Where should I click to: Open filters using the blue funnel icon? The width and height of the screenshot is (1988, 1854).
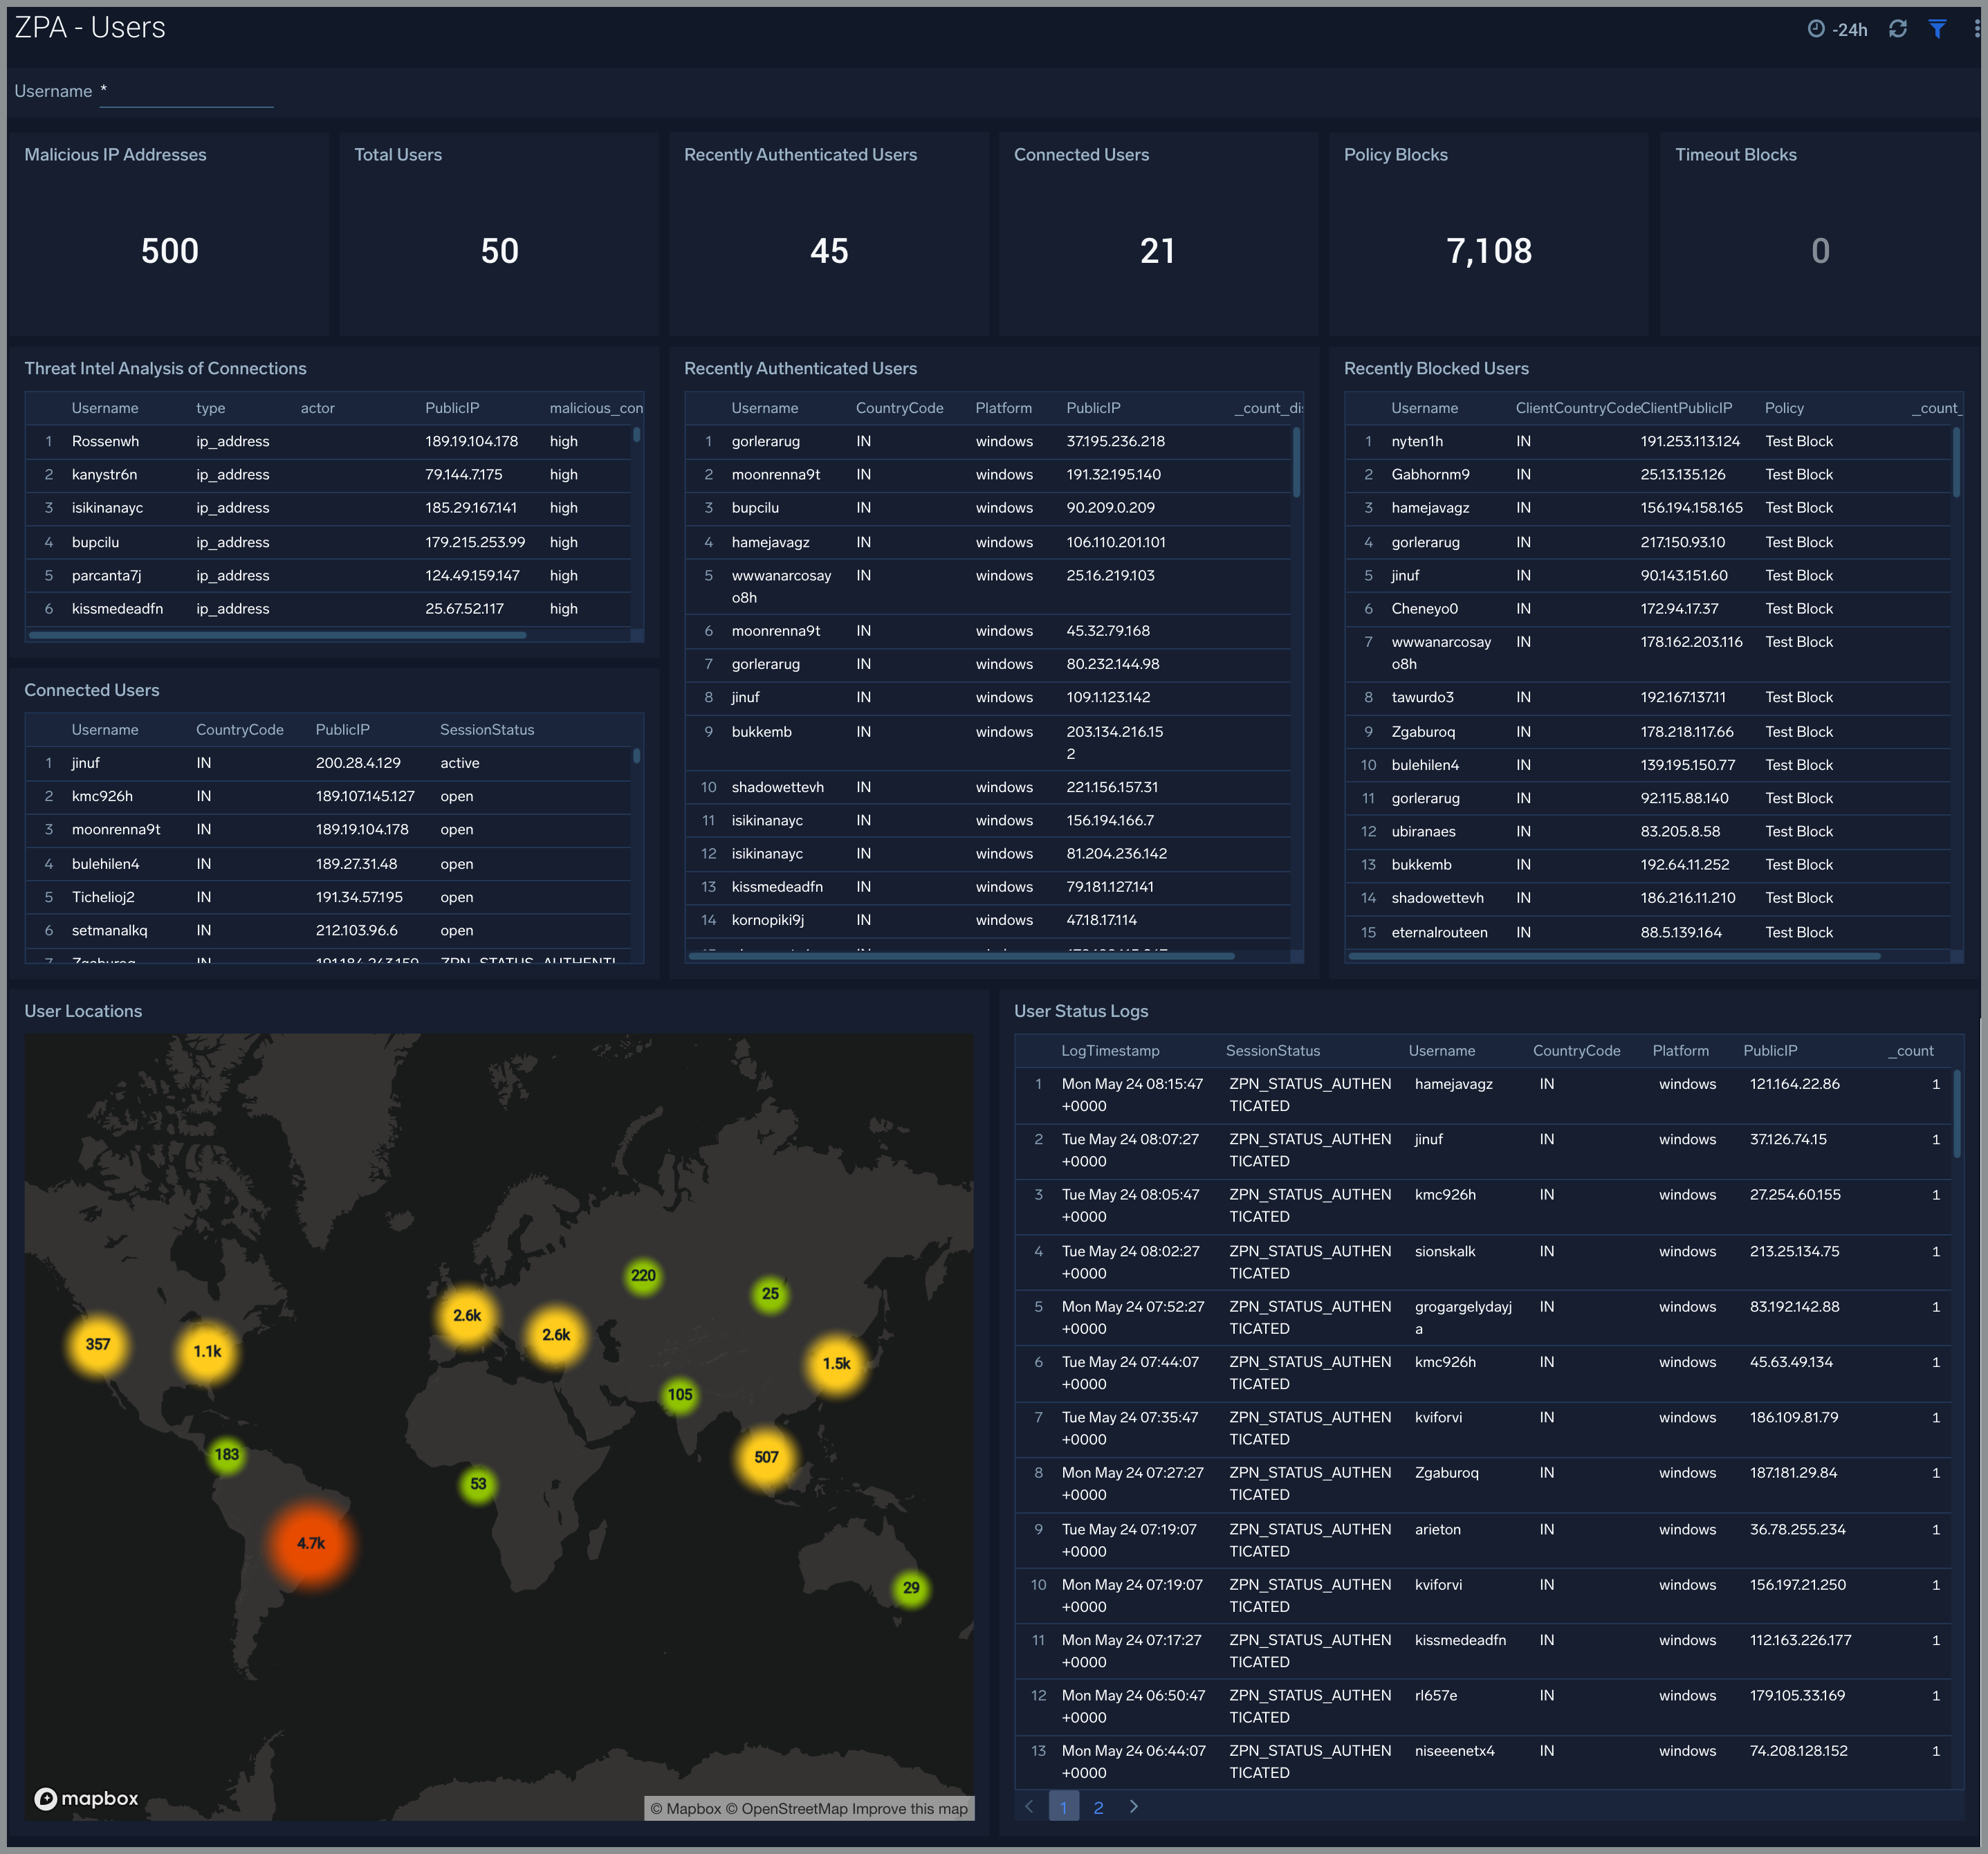tap(1937, 29)
